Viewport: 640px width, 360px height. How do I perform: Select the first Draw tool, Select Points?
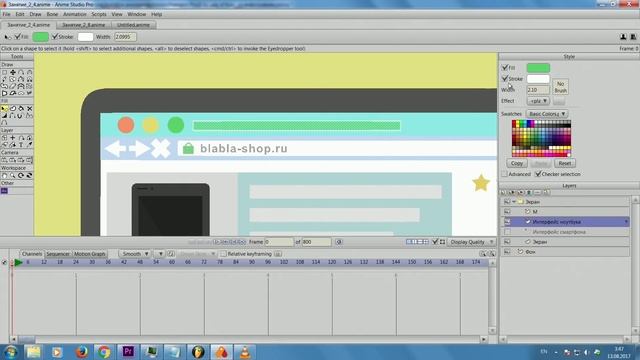click(x=4, y=72)
